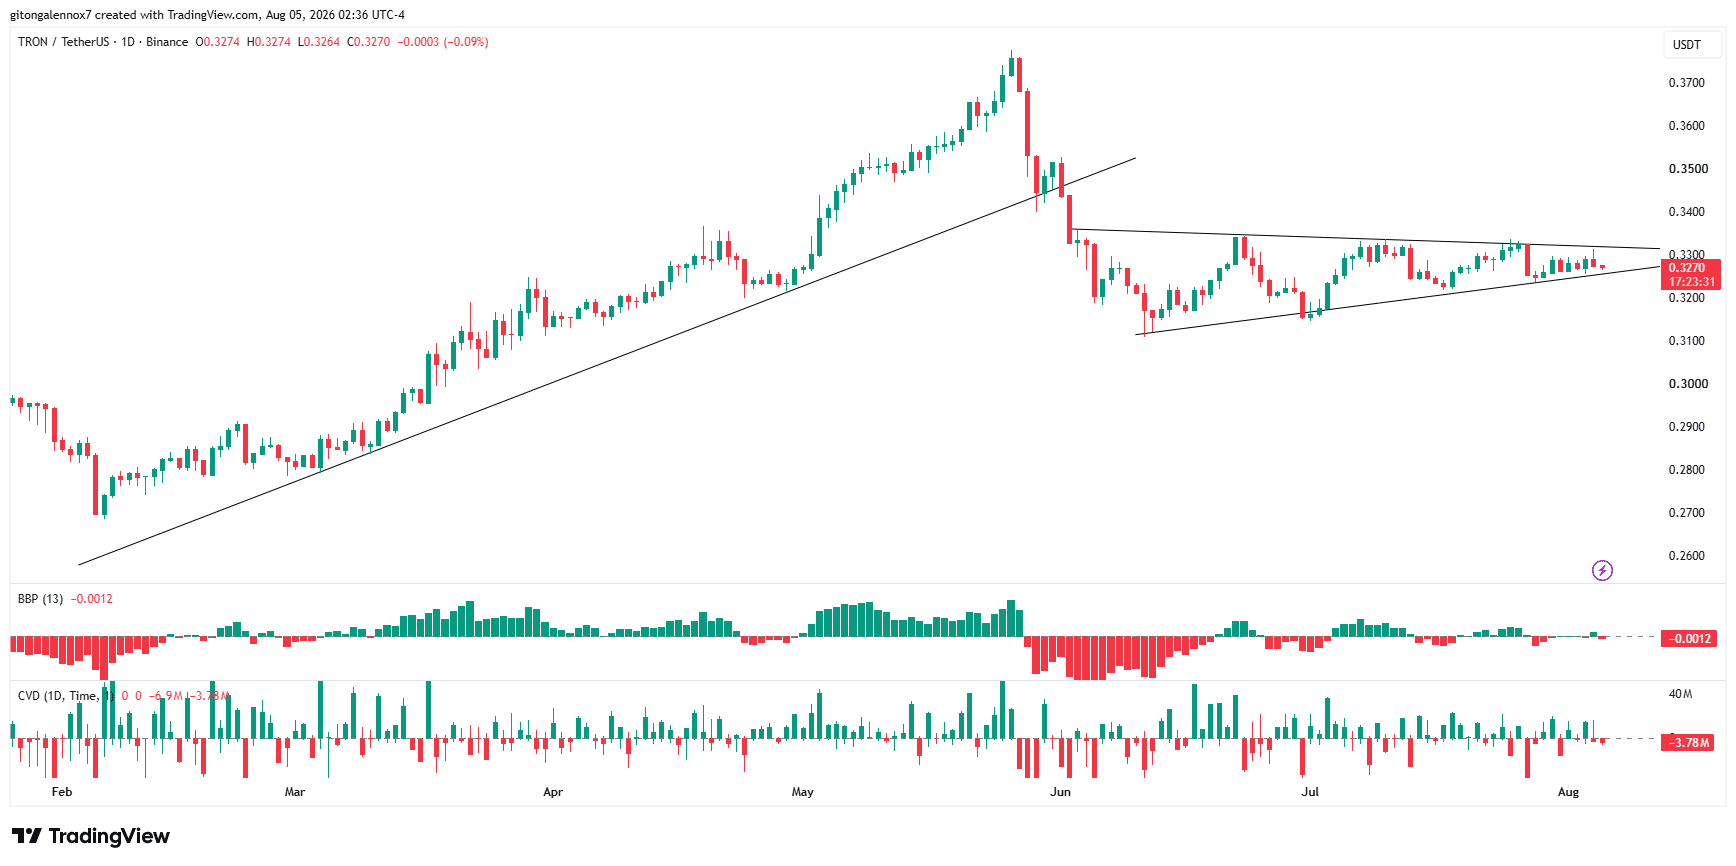The height and width of the screenshot is (866, 1736).
Task: Click the BBP legend value -0.0012
Action: click(x=92, y=599)
